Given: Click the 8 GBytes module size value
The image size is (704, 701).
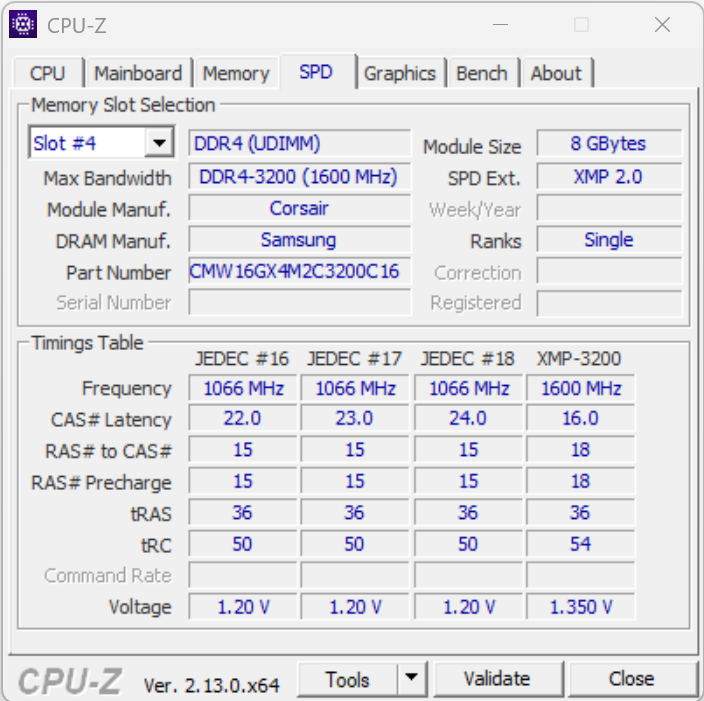Looking at the screenshot, I should [x=609, y=143].
